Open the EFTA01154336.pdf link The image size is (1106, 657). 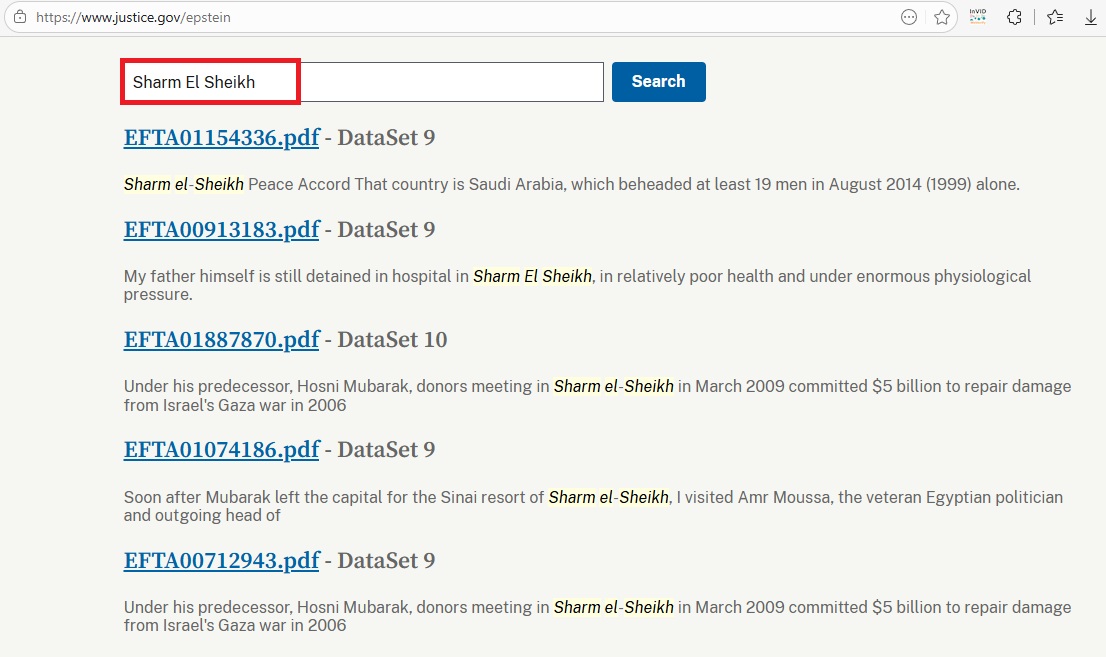(221, 138)
